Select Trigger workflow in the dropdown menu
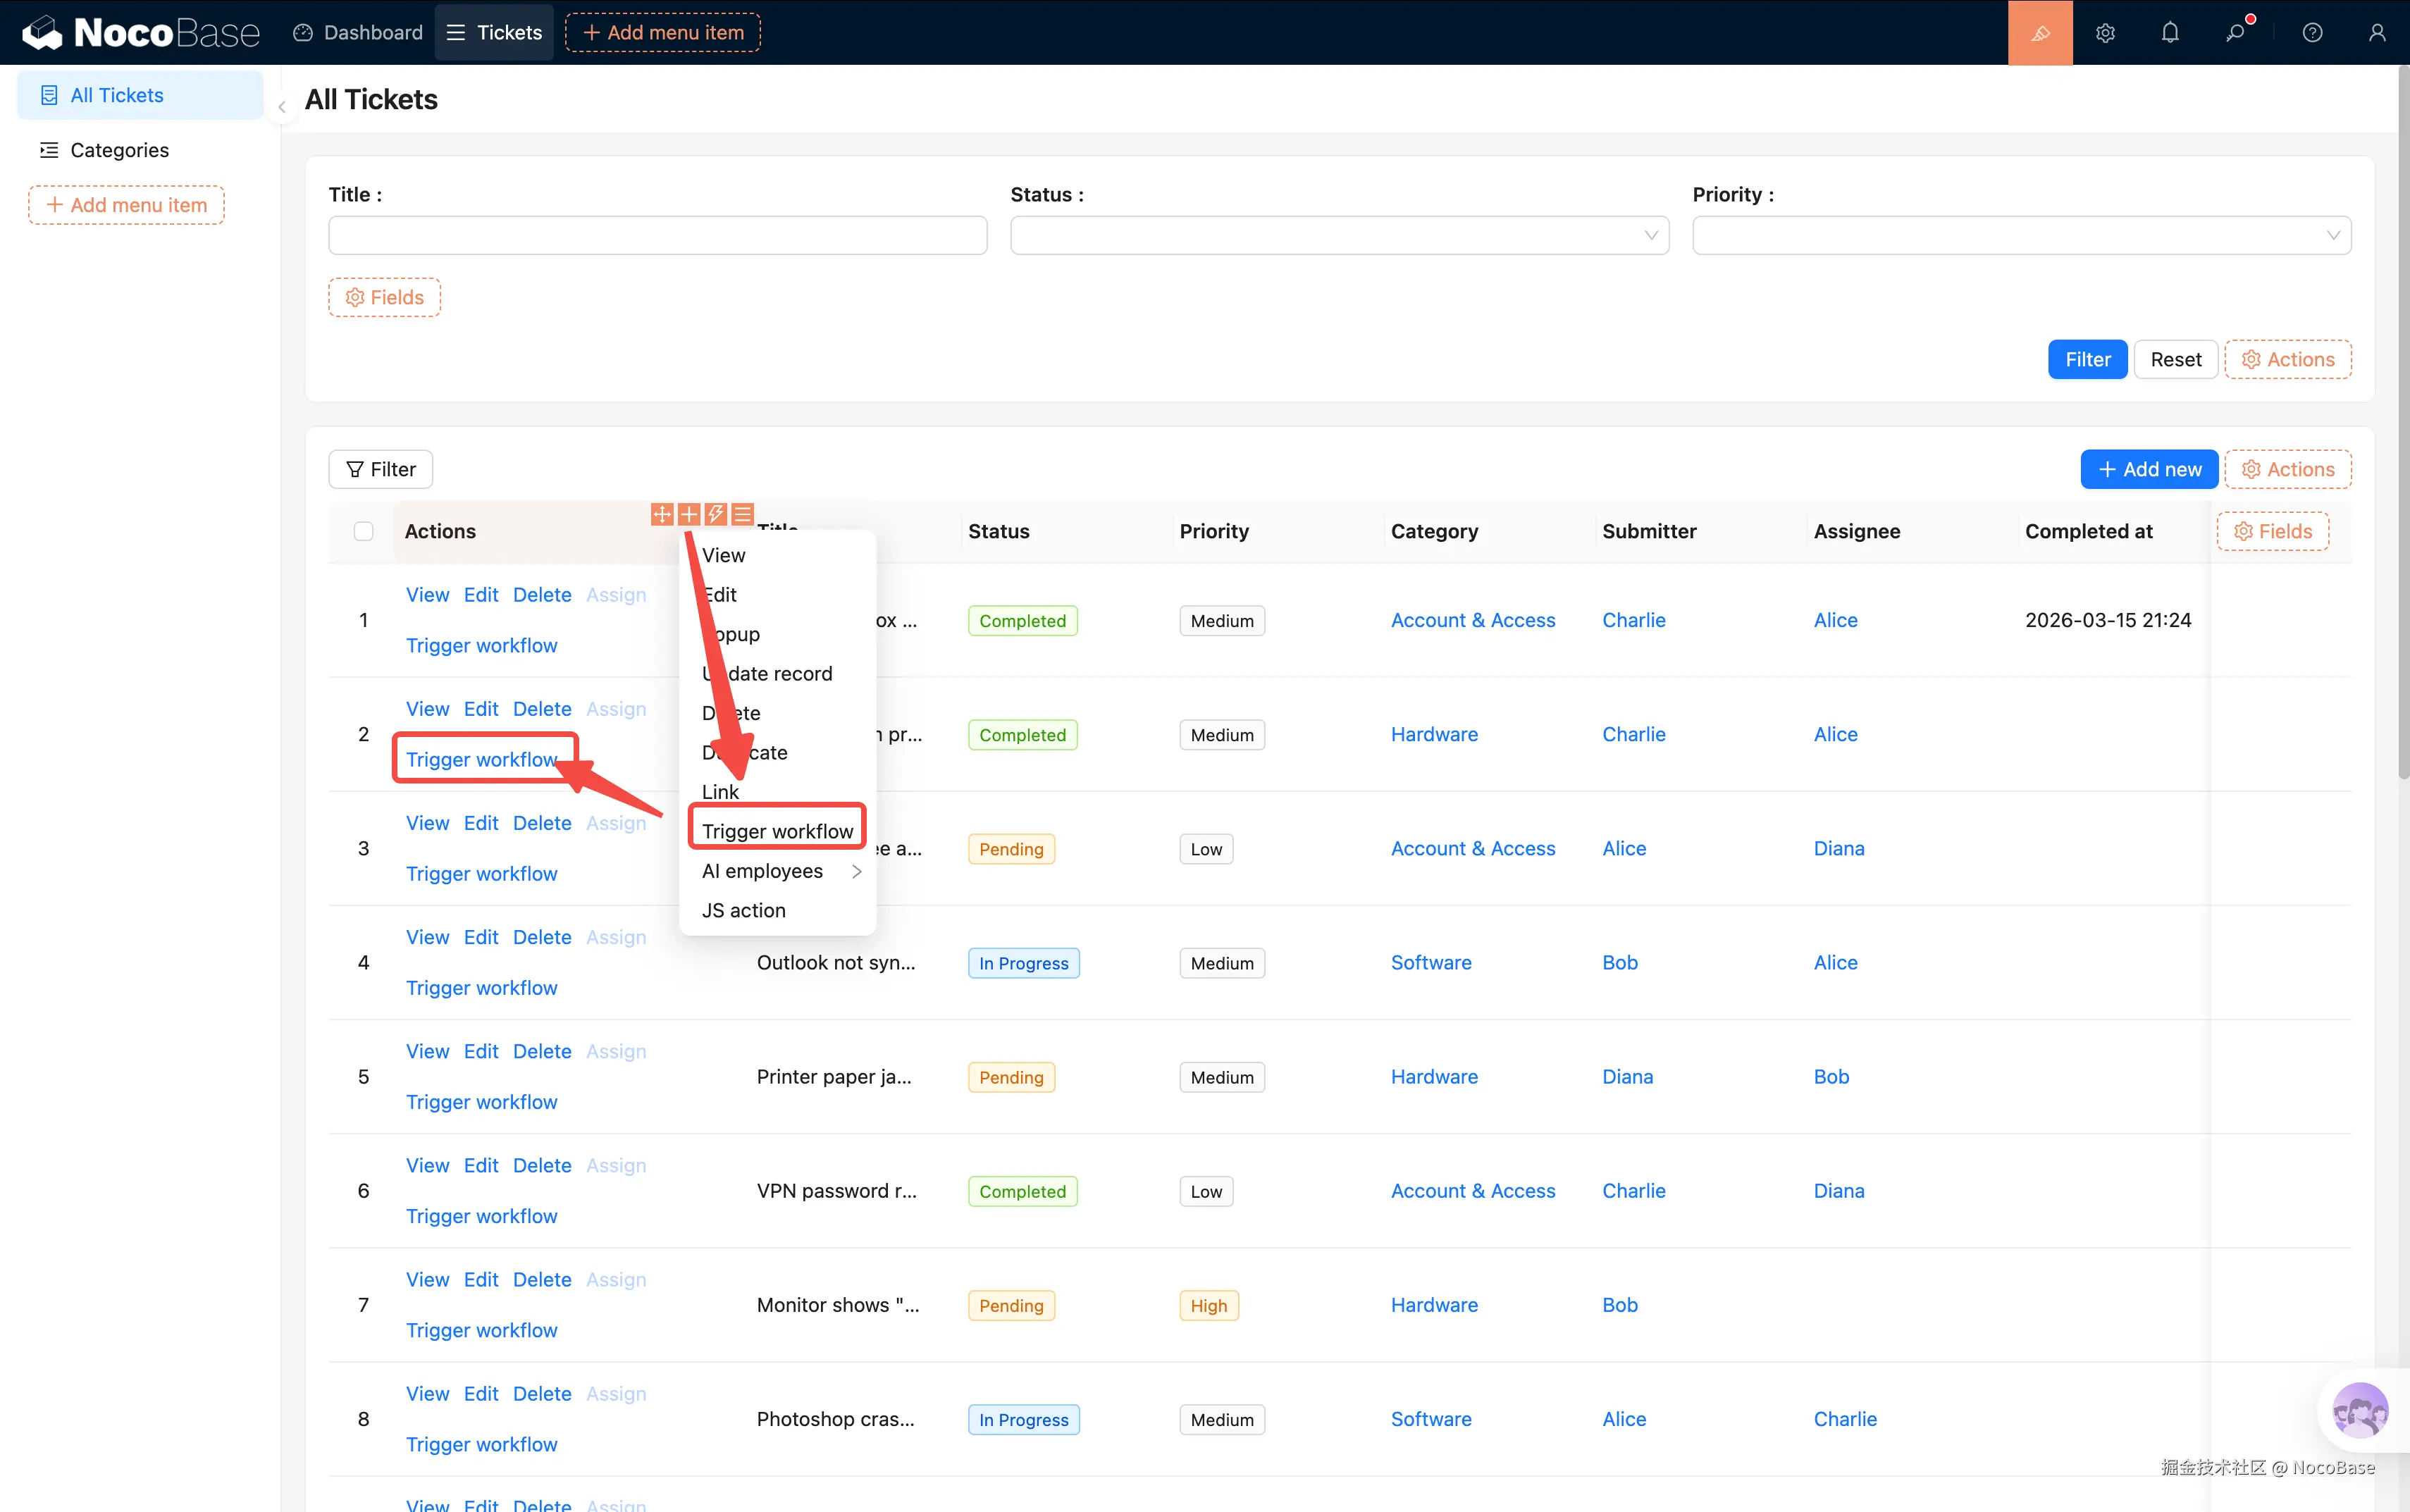This screenshot has height=1512, width=2410. pos(777,831)
